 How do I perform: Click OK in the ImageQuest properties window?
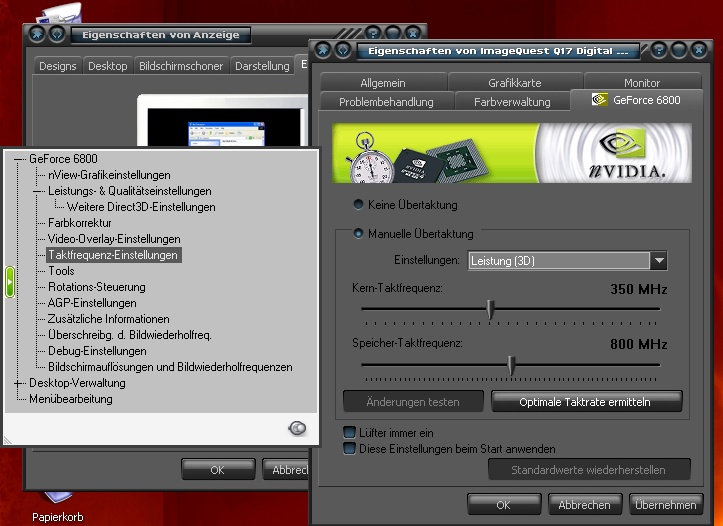pos(504,505)
